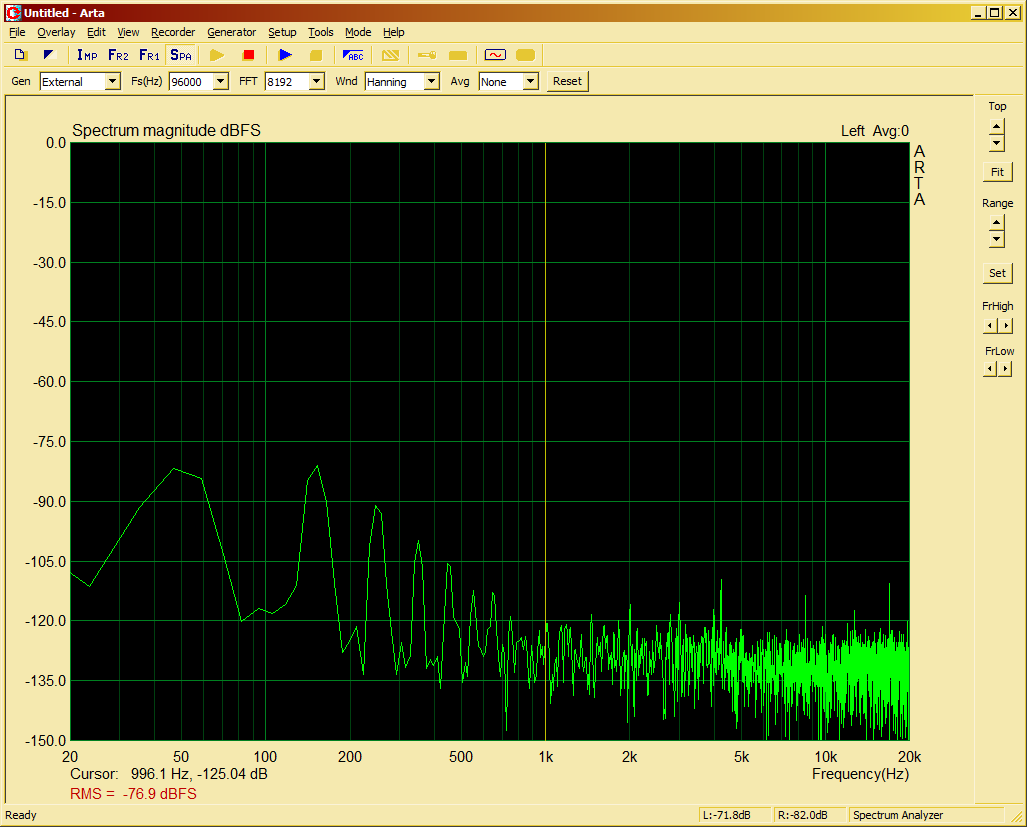Expand the Gen generator type dropdown
This screenshot has height=827, width=1027.
pyautogui.click(x=113, y=82)
